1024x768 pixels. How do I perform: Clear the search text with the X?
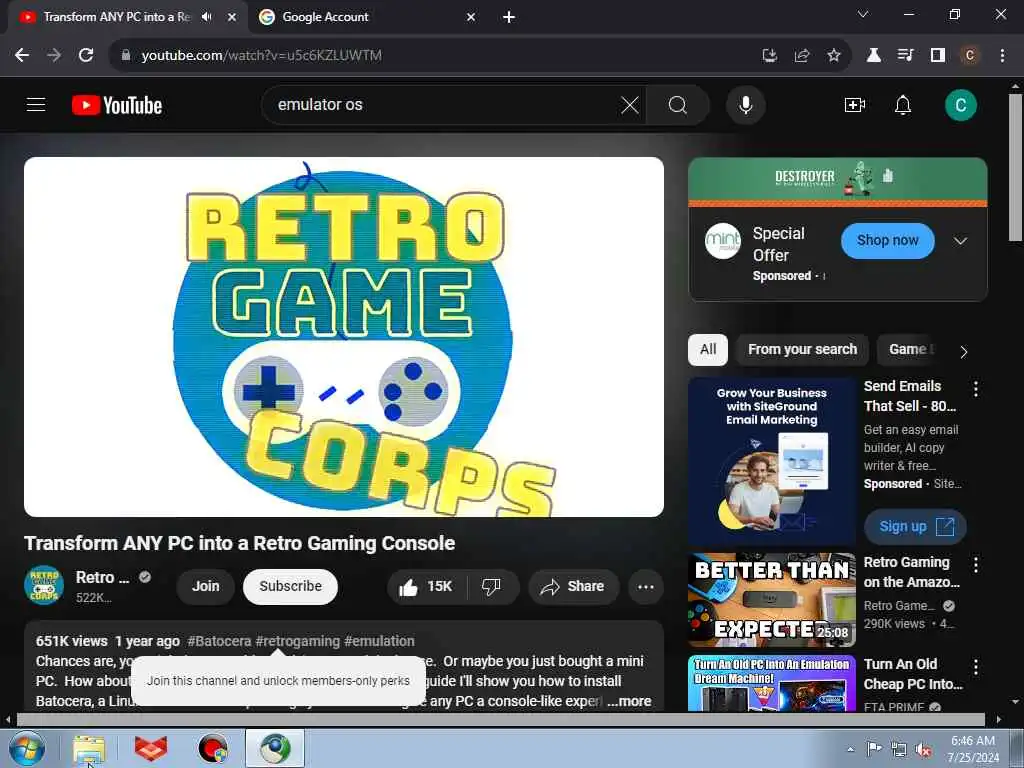(x=630, y=105)
